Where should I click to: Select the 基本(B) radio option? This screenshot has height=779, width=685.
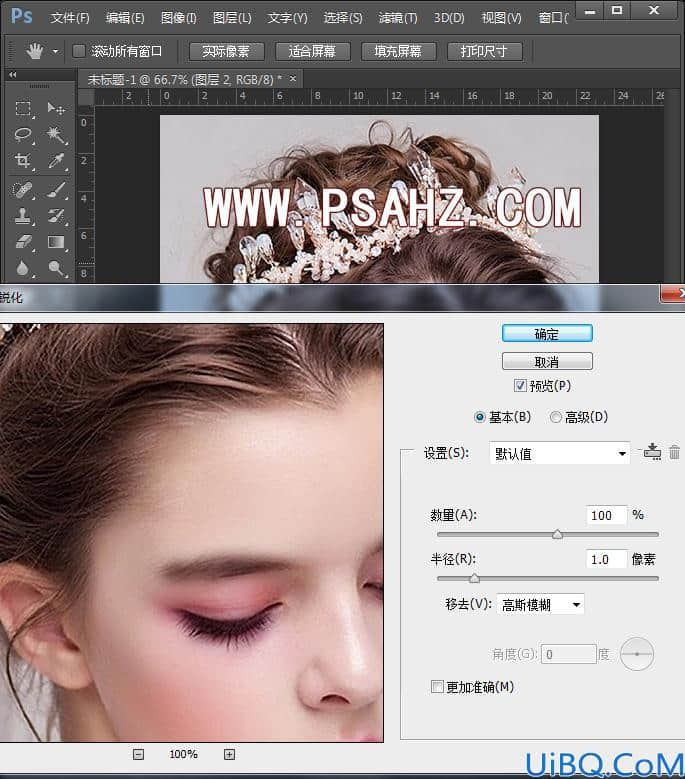click(479, 417)
